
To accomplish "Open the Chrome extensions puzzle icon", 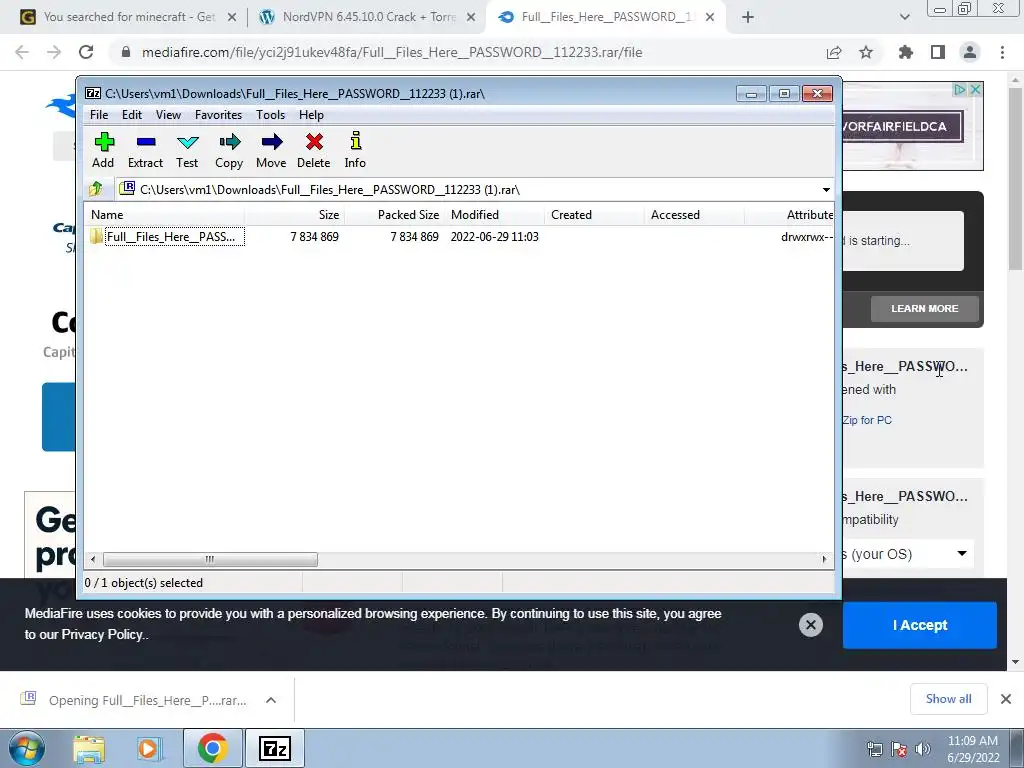I will click(906, 52).
